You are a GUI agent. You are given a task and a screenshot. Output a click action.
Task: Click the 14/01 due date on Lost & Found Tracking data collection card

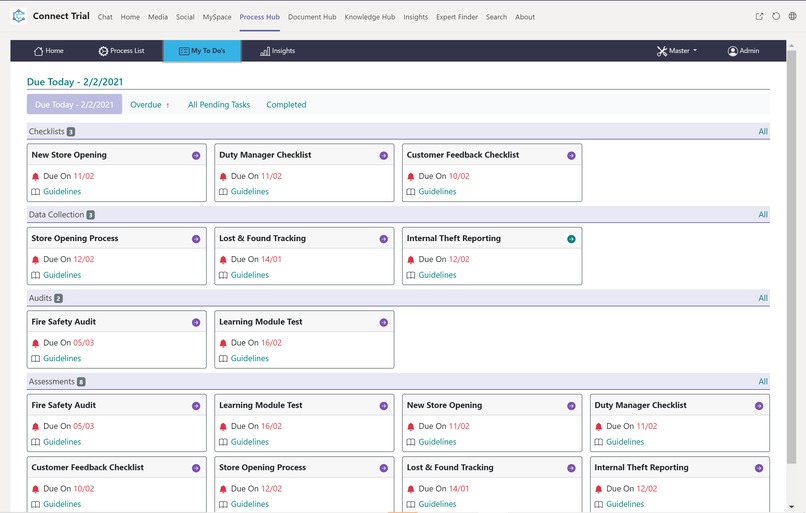pos(271,260)
